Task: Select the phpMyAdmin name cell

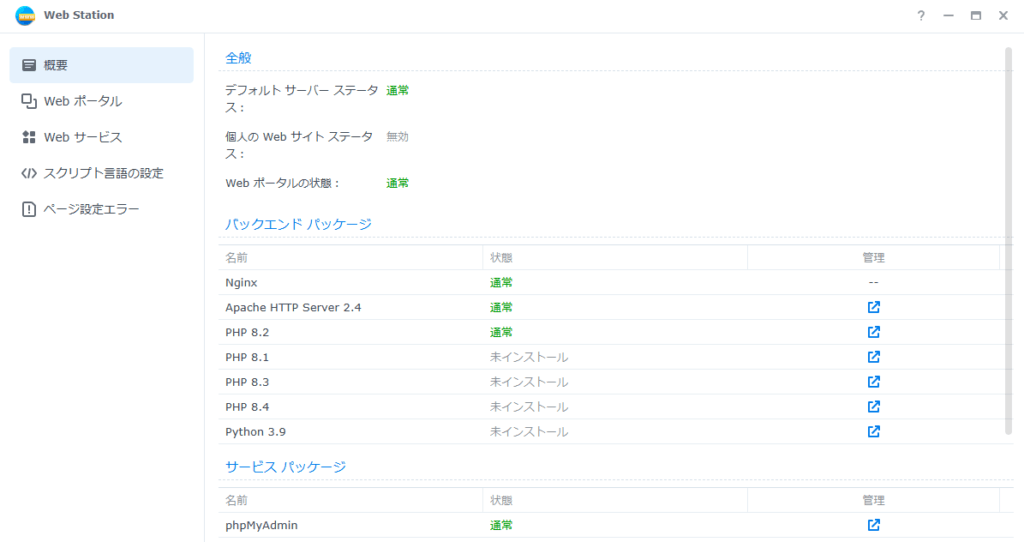Action: click(261, 525)
